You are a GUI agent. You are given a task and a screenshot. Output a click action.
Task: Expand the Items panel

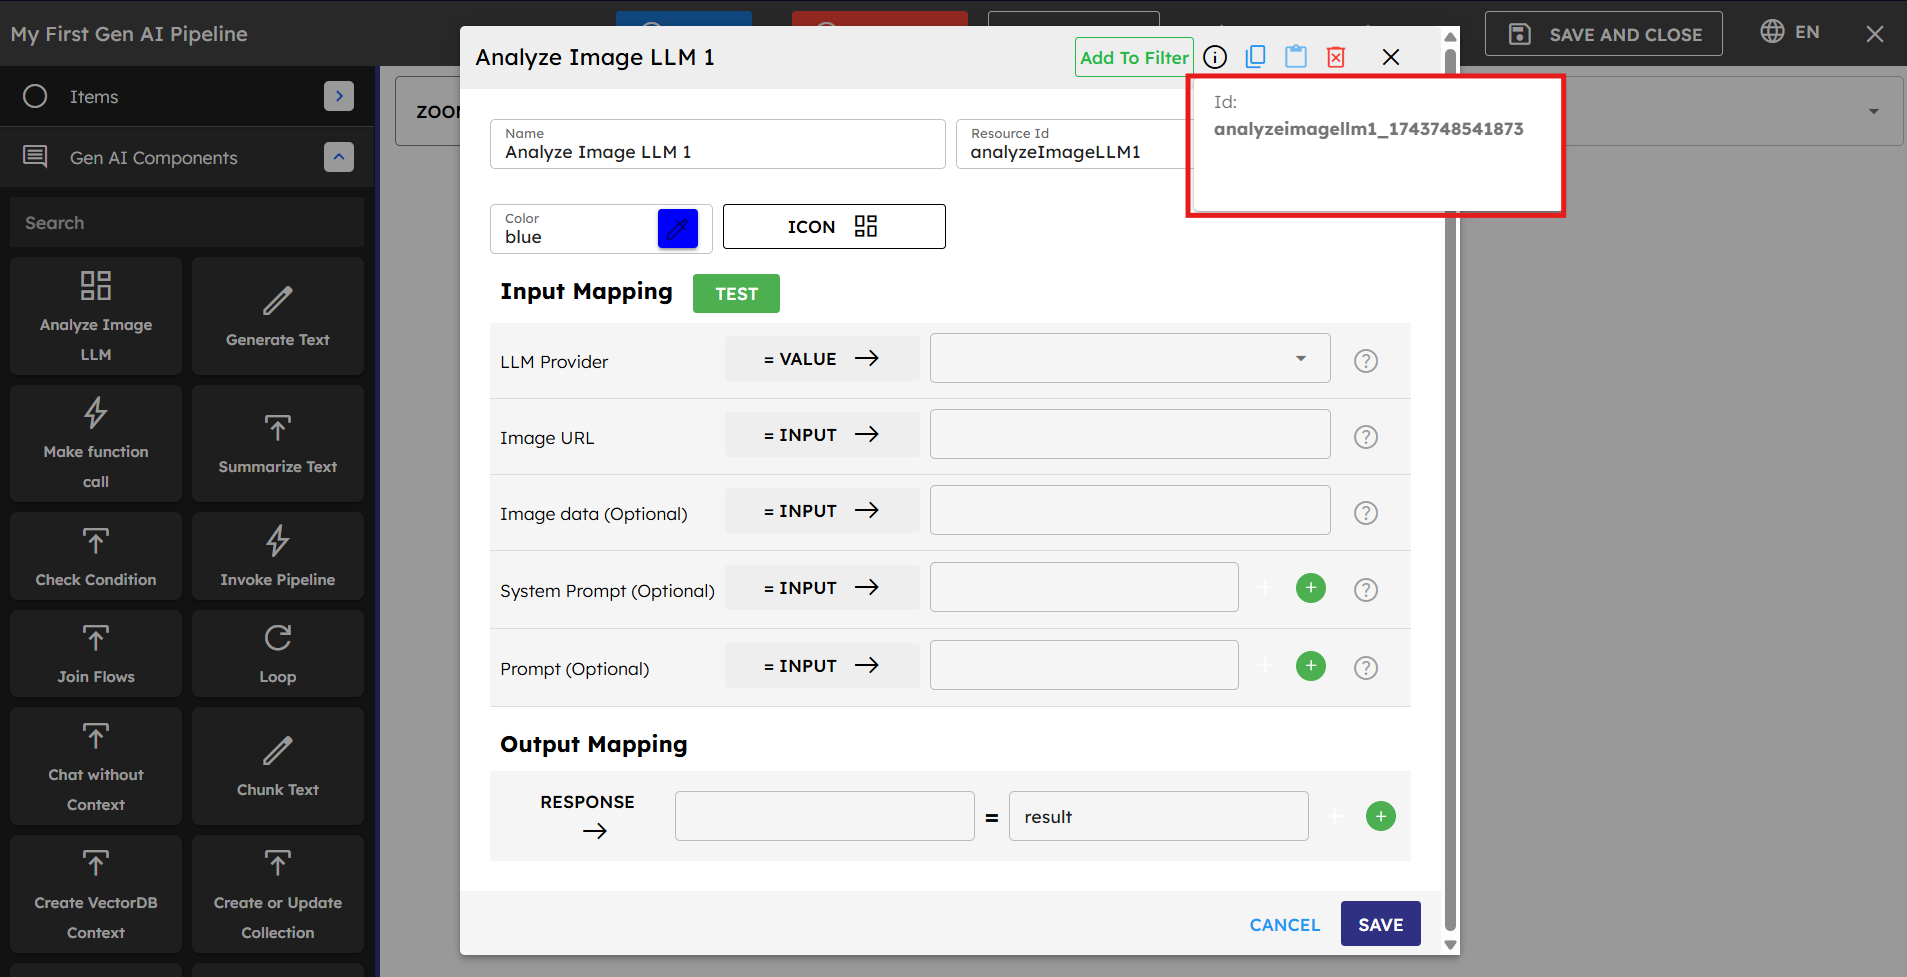(339, 96)
